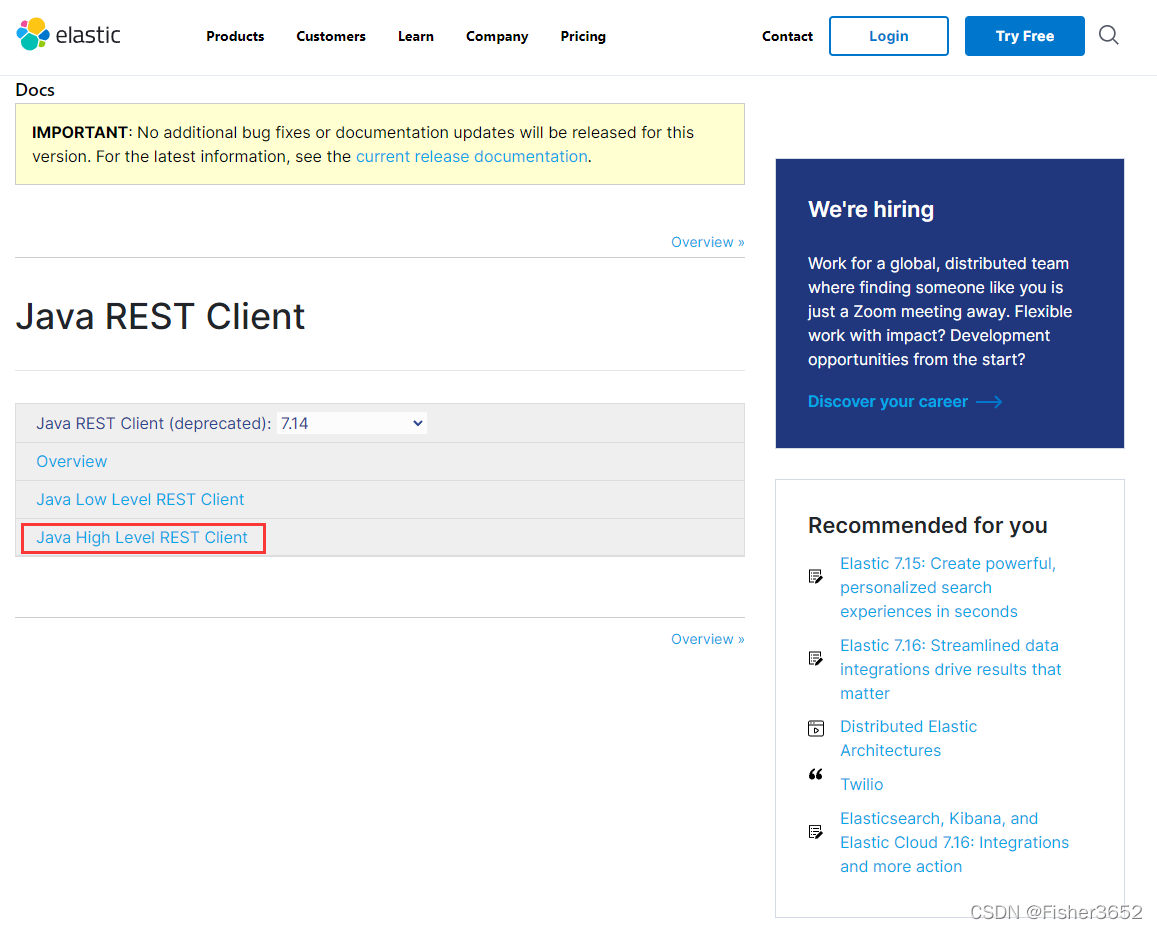Click the article icon beside Elastic 7.15 recommendation
Screen dimensions: 1157x929
click(815, 576)
